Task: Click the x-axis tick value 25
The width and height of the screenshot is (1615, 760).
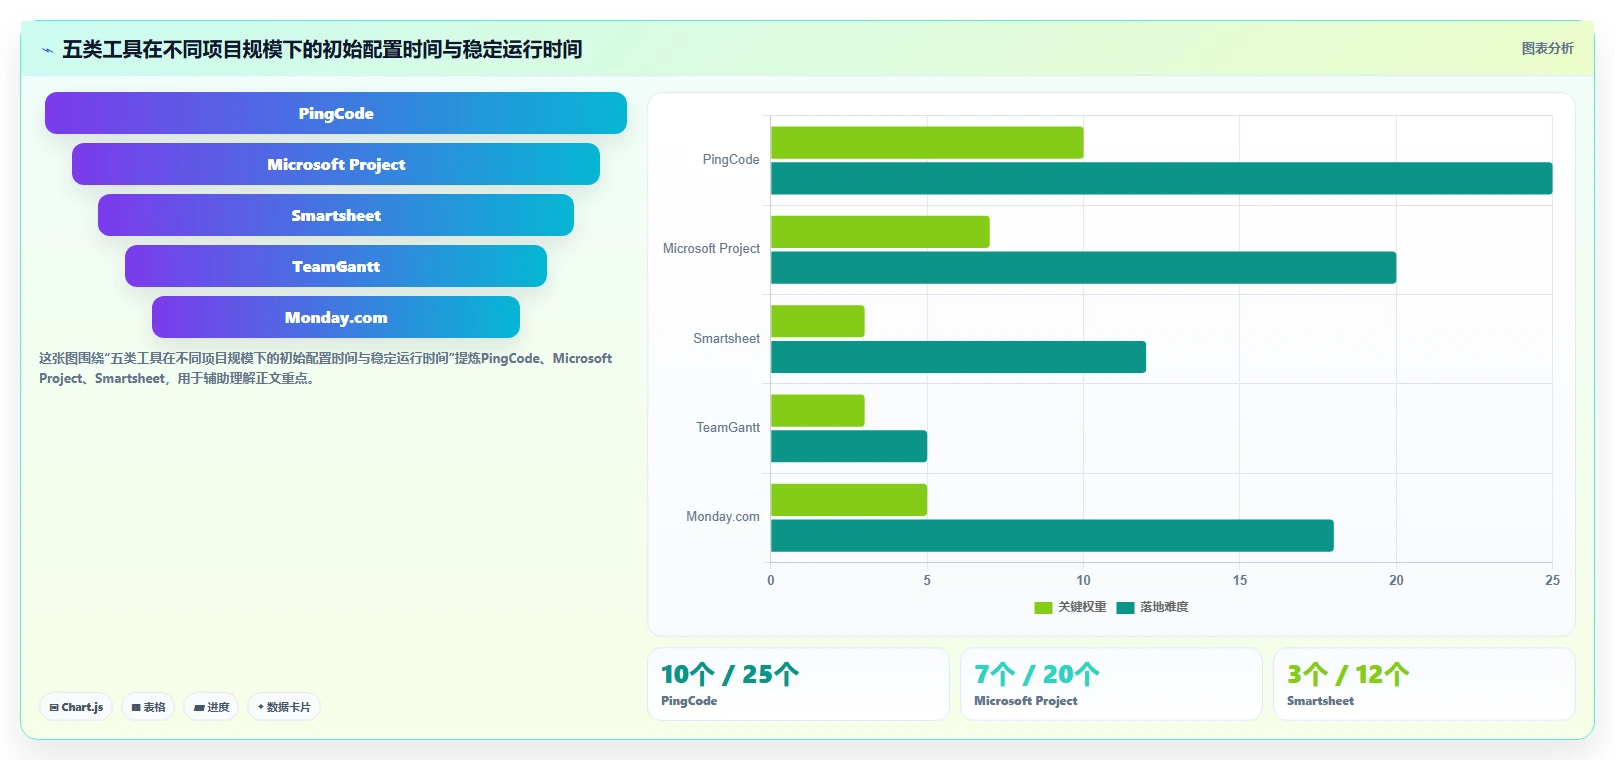Action: pos(1552,580)
